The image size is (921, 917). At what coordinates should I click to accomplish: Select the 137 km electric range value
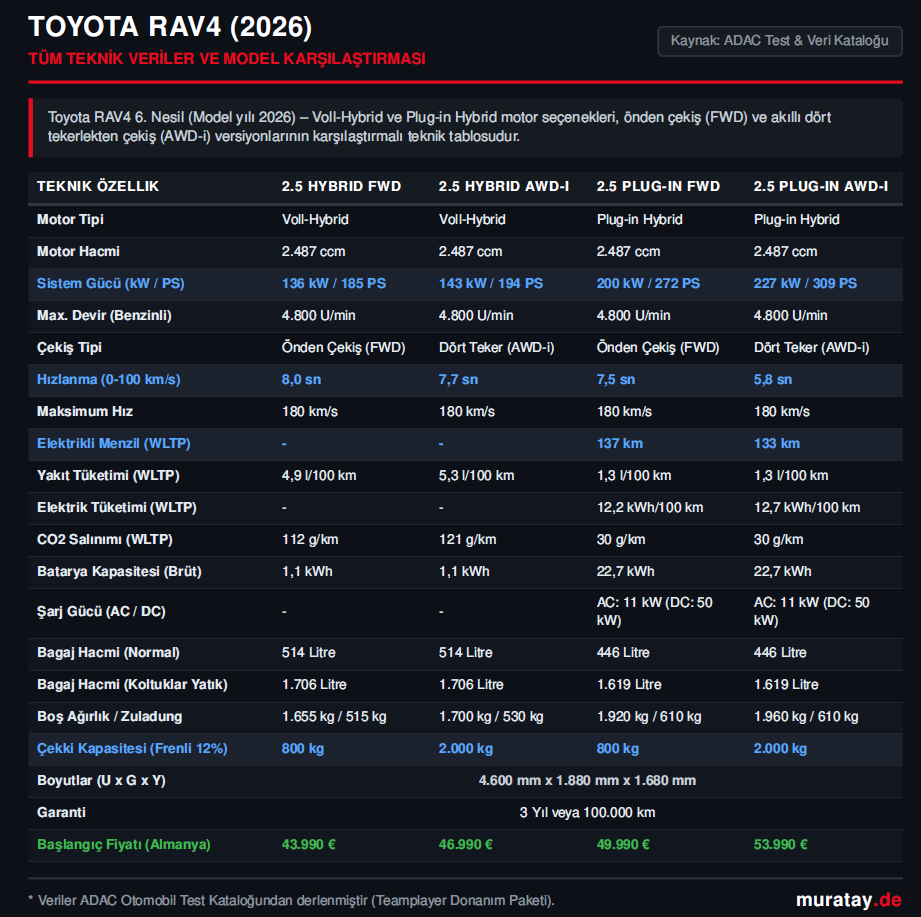click(x=620, y=444)
